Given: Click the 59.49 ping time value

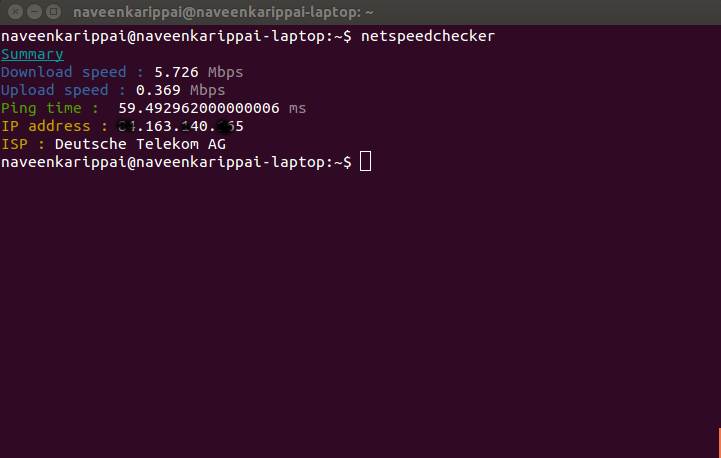Looking at the screenshot, I should tap(198, 108).
